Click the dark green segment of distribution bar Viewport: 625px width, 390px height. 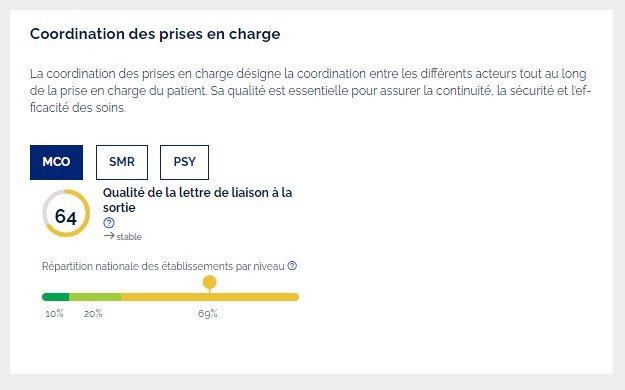point(55,297)
